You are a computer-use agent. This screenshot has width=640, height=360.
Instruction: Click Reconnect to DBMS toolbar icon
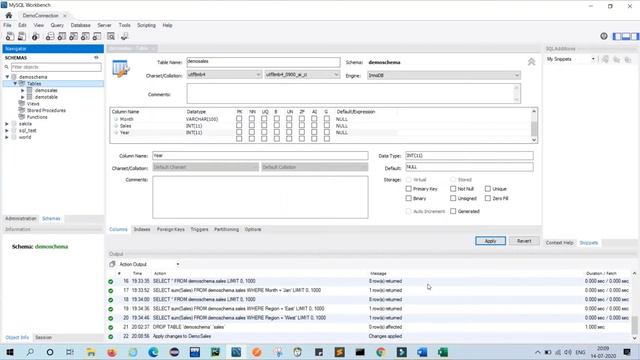124,37
